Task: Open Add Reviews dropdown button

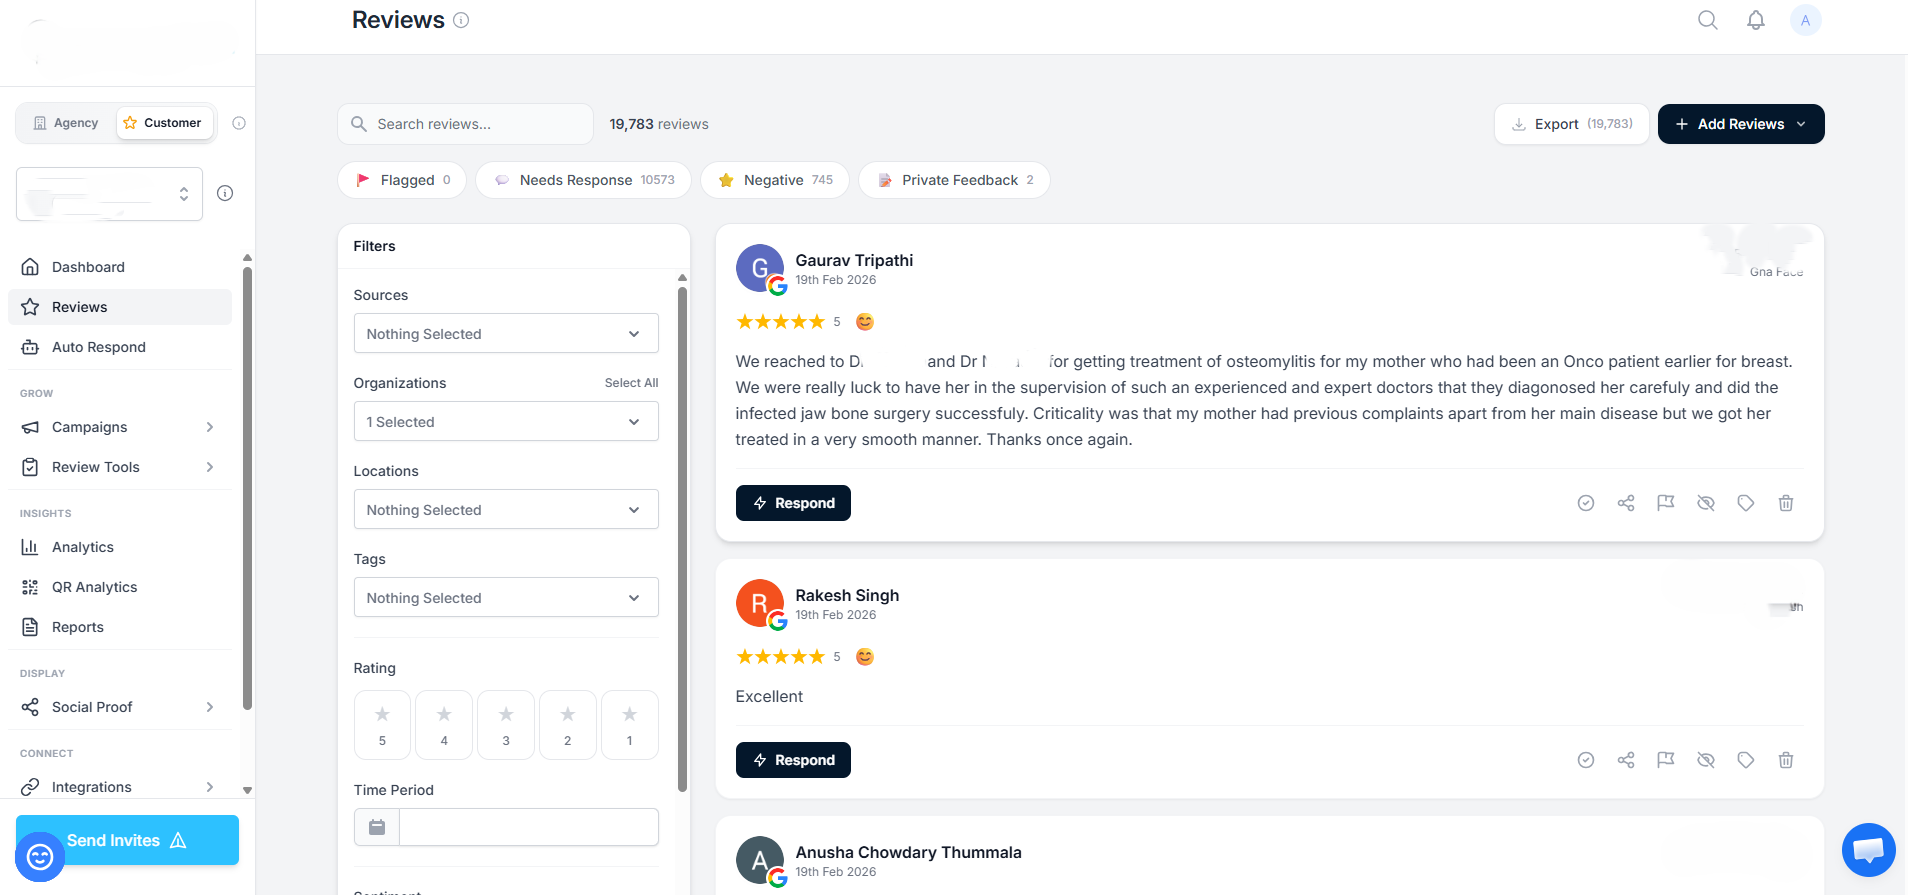Action: click(1741, 124)
